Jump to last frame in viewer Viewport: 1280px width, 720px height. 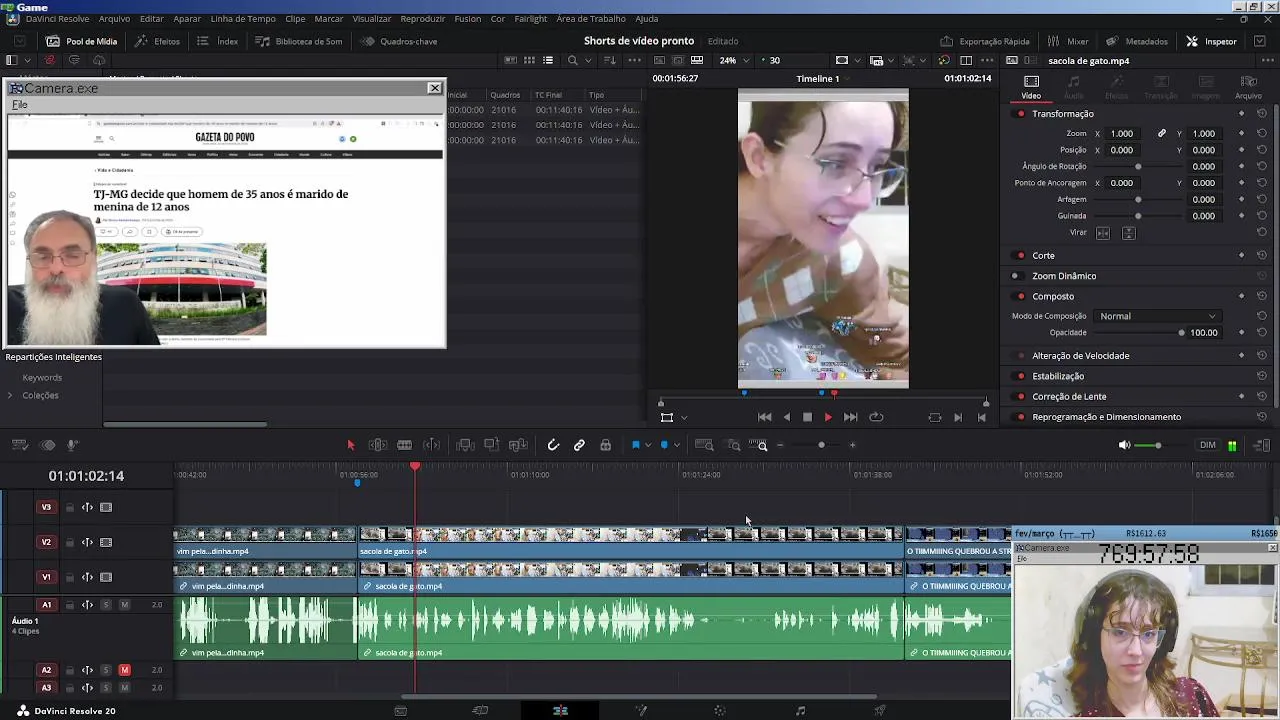[x=850, y=417]
